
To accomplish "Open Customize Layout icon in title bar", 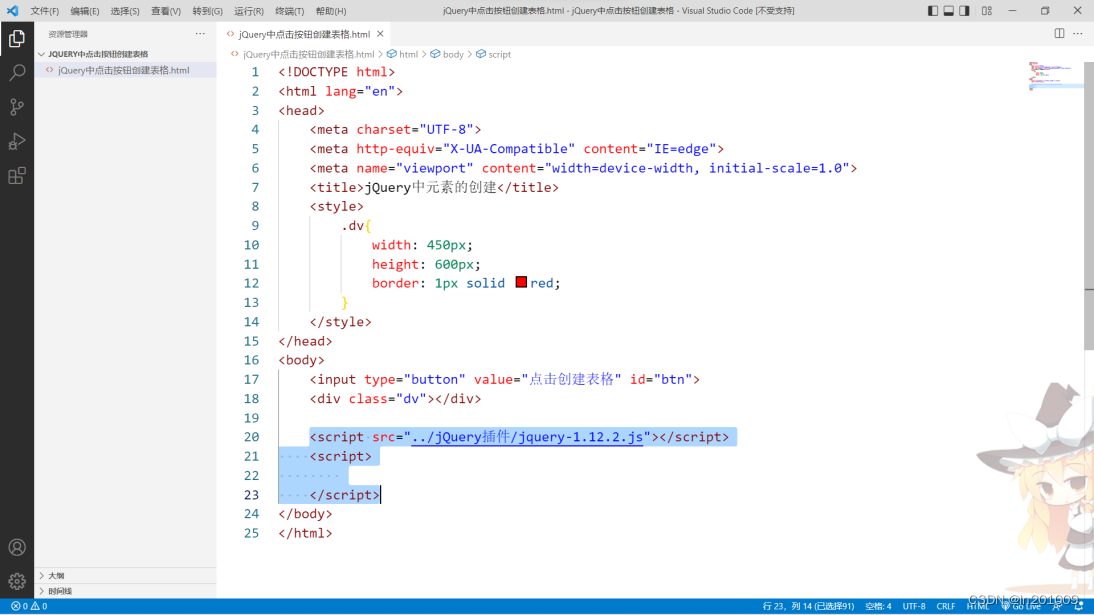I will point(987,10).
